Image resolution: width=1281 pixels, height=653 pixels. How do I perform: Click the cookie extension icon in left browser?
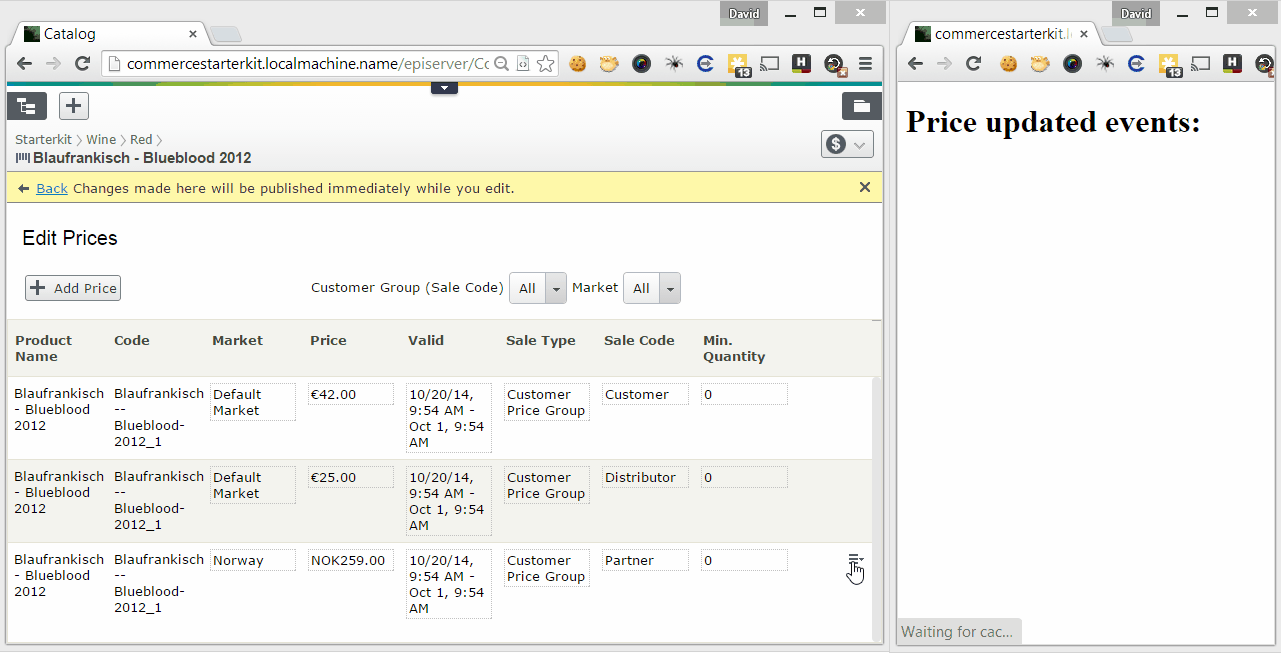pos(578,64)
